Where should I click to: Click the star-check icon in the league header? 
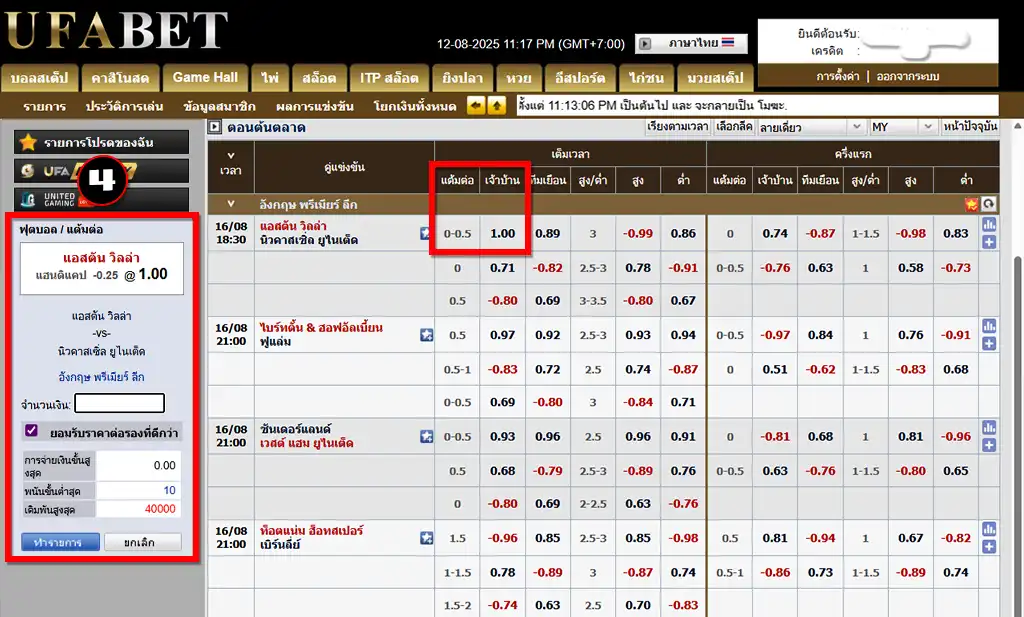[972, 204]
